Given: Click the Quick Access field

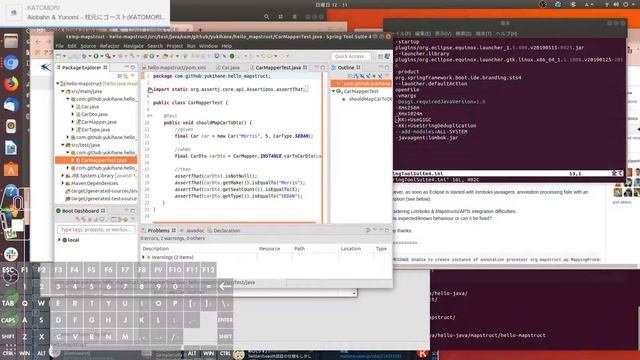Looking at the screenshot, I should 351,56.
